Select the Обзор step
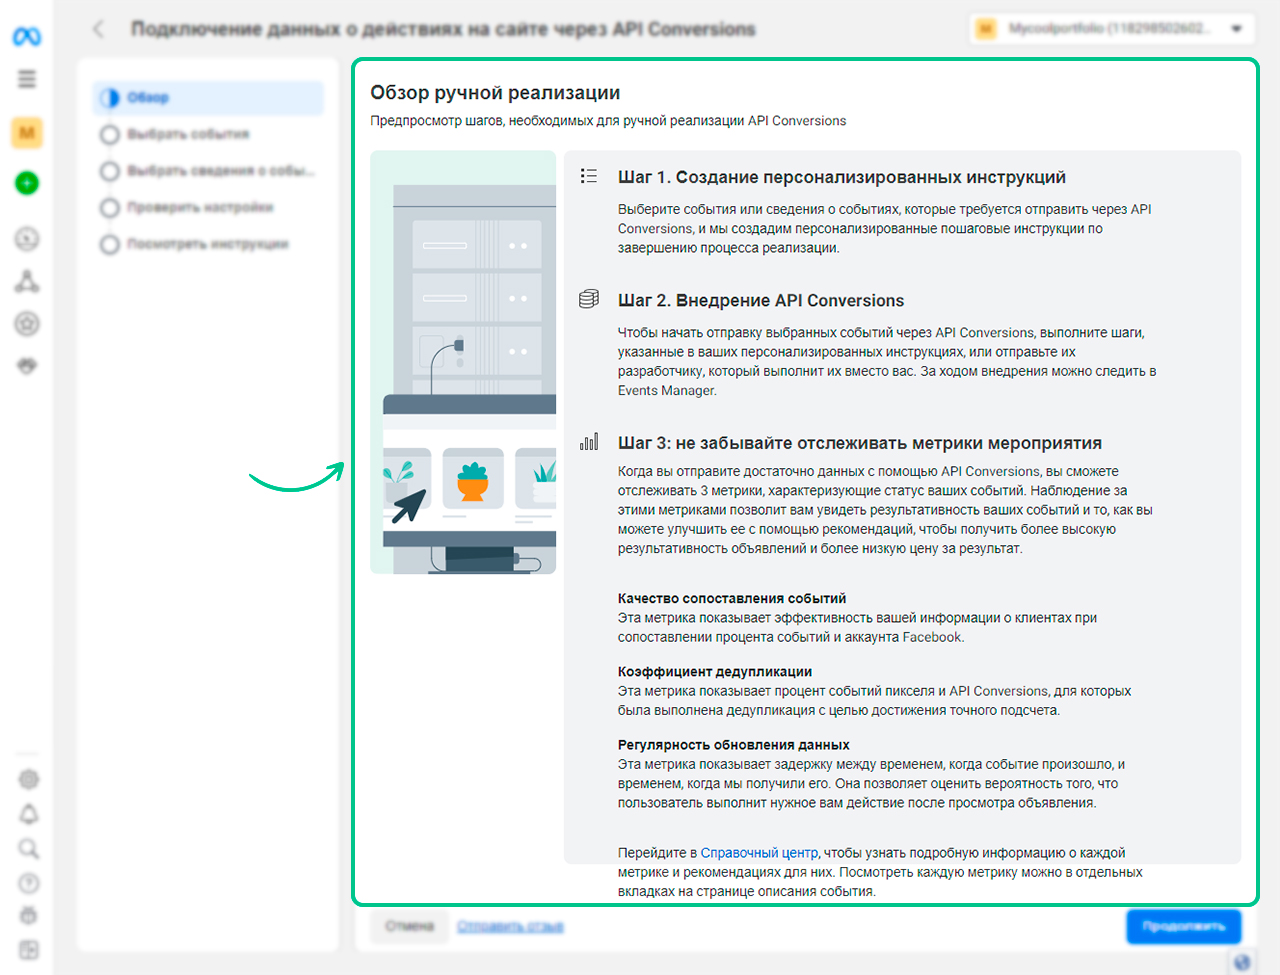This screenshot has height=975, width=1280. click(x=208, y=97)
